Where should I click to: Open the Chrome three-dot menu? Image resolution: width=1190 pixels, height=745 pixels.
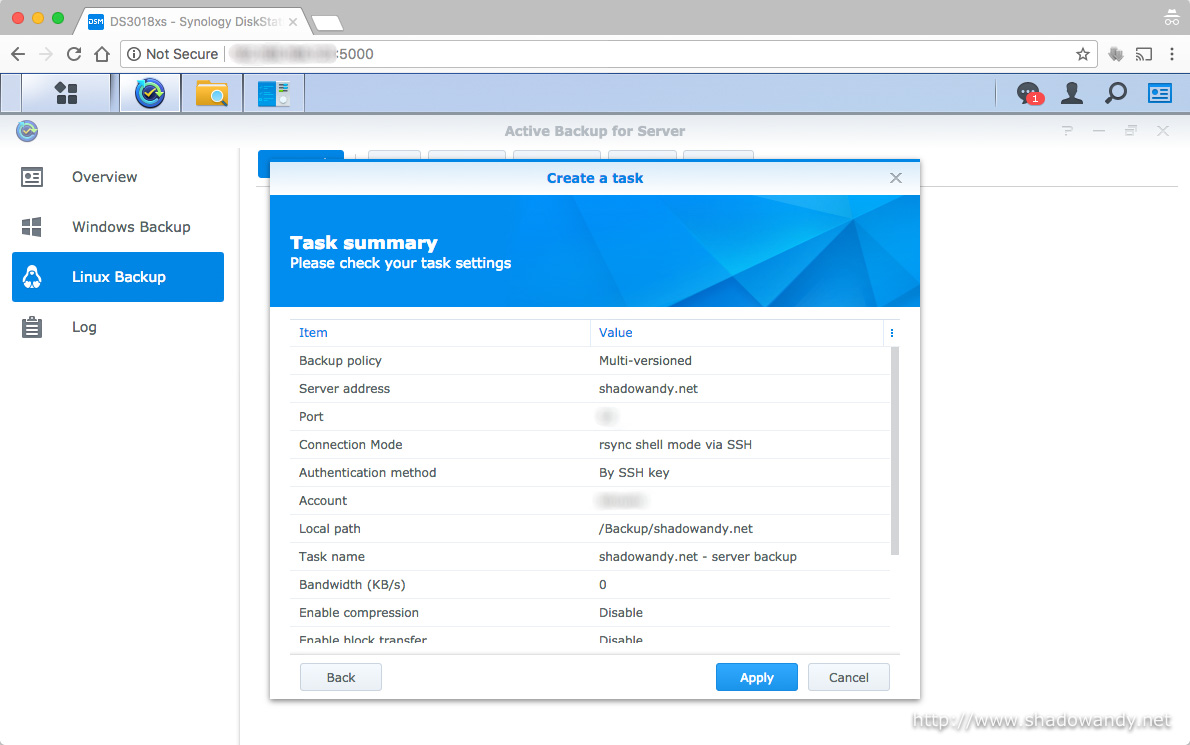(1172, 54)
